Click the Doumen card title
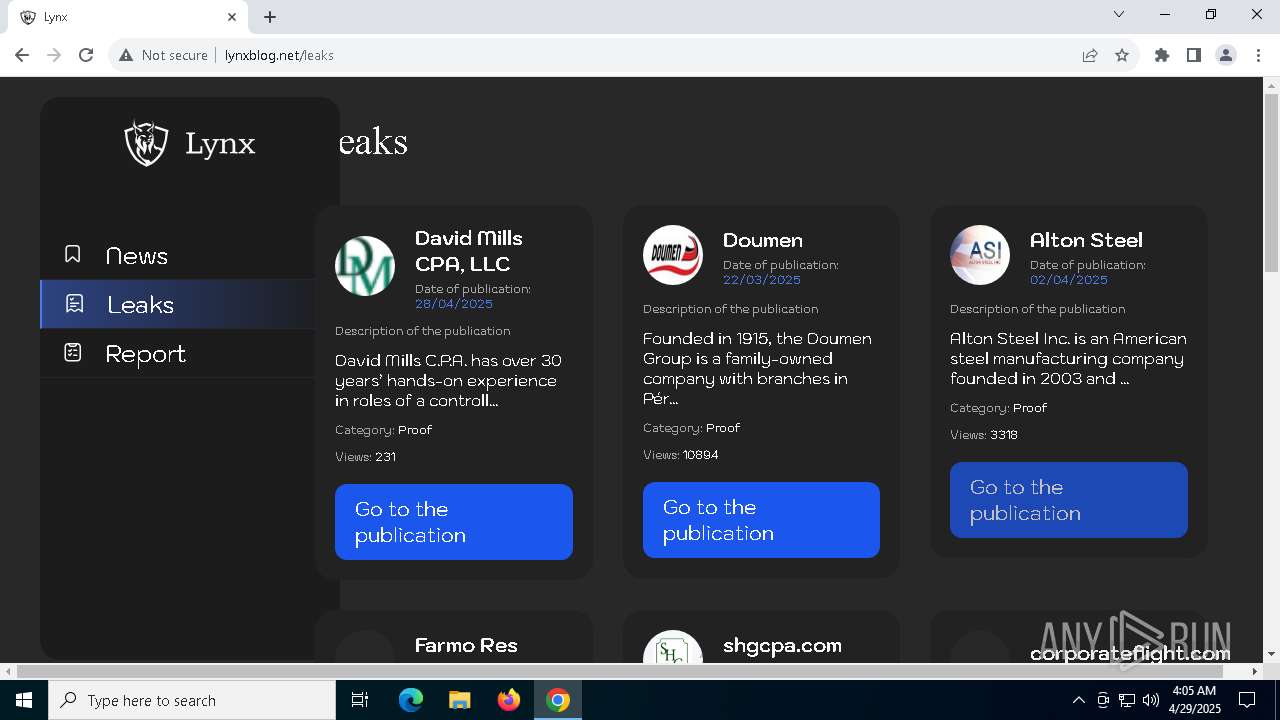Image resolution: width=1280 pixels, height=720 pixels. pyautogui.click(x=763, y=240)
